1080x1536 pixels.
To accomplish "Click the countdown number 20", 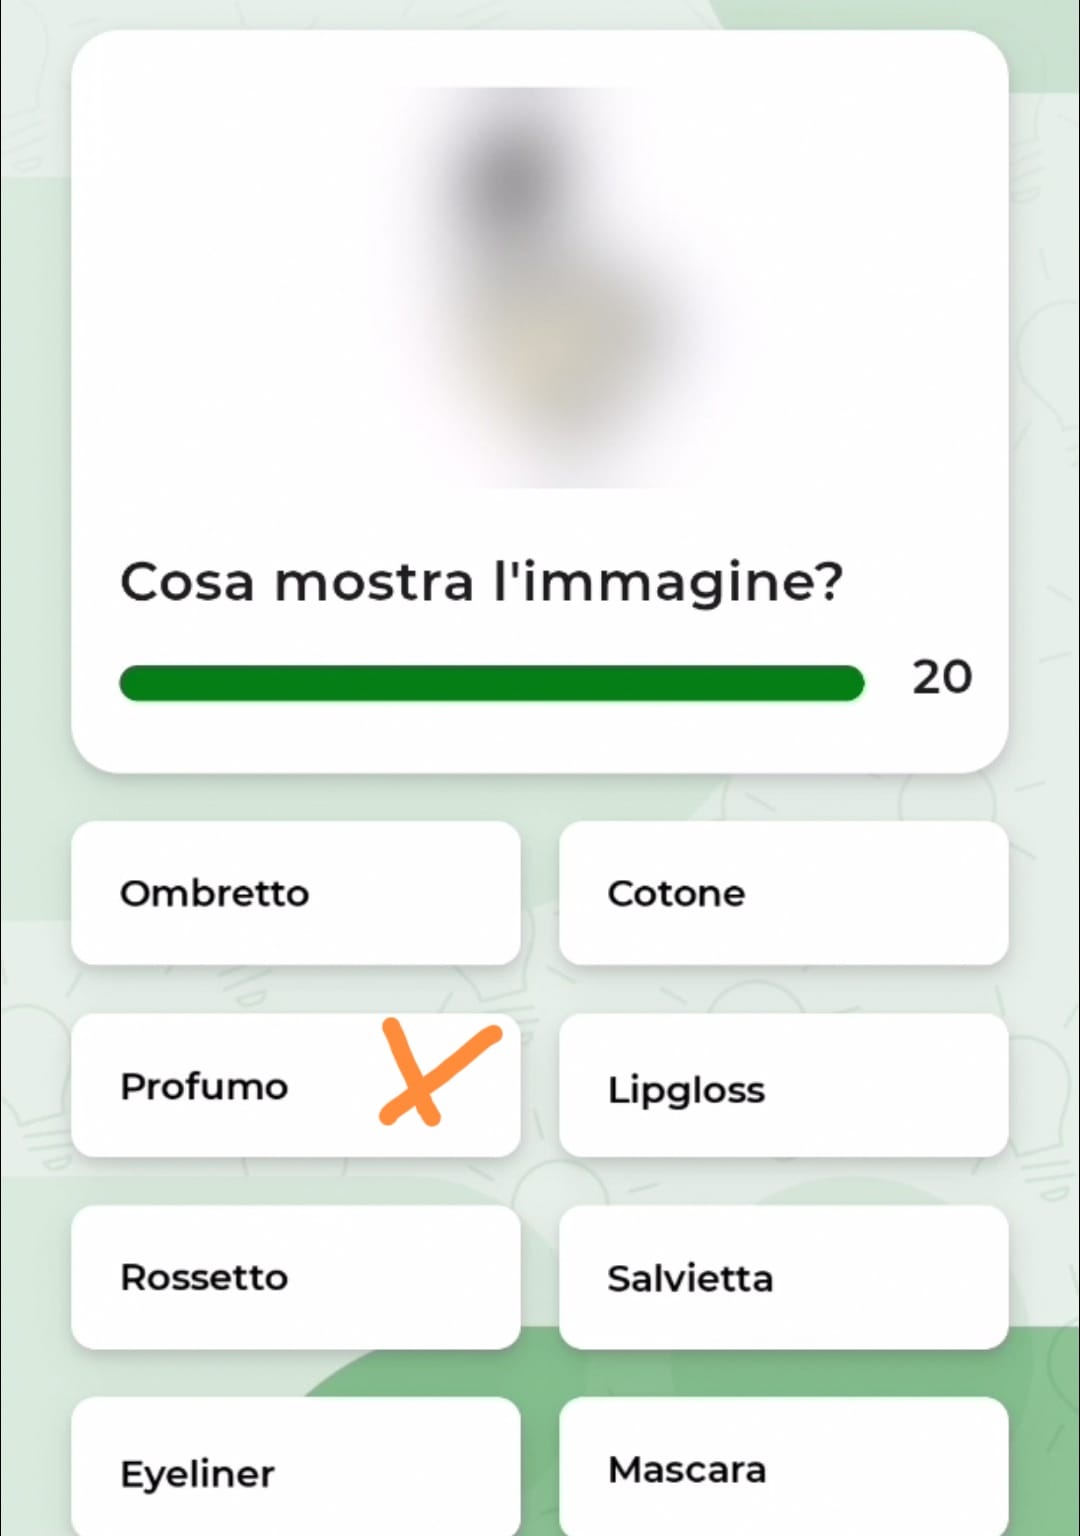I will point(941,677).
